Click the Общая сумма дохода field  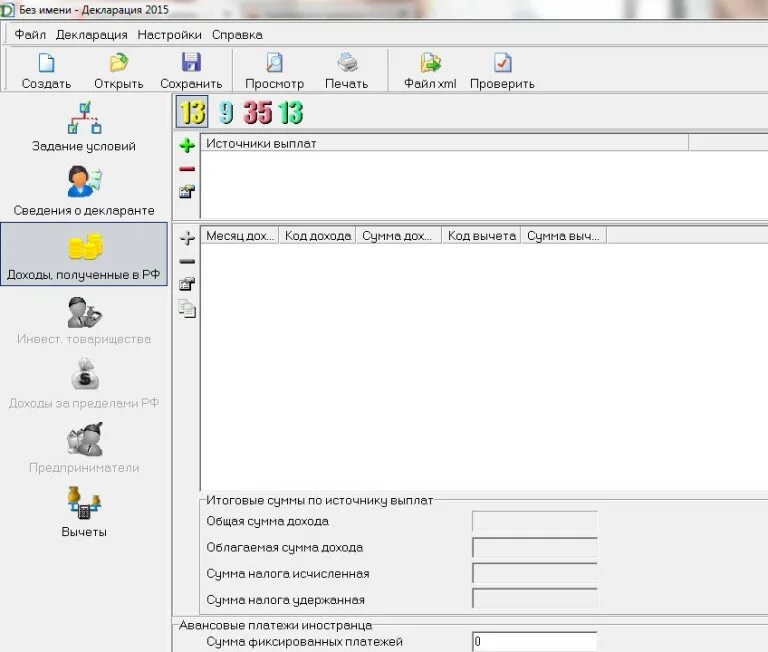535,521
